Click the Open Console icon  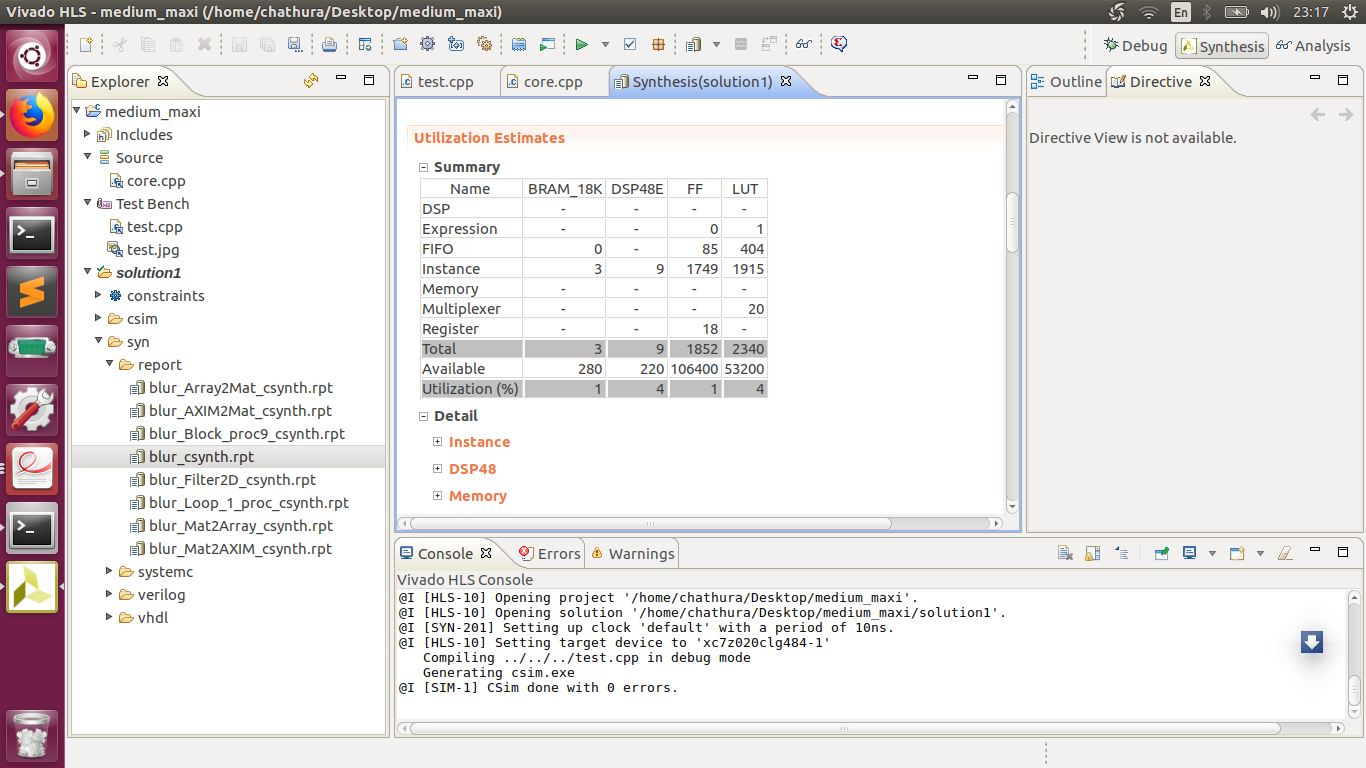1238,553
